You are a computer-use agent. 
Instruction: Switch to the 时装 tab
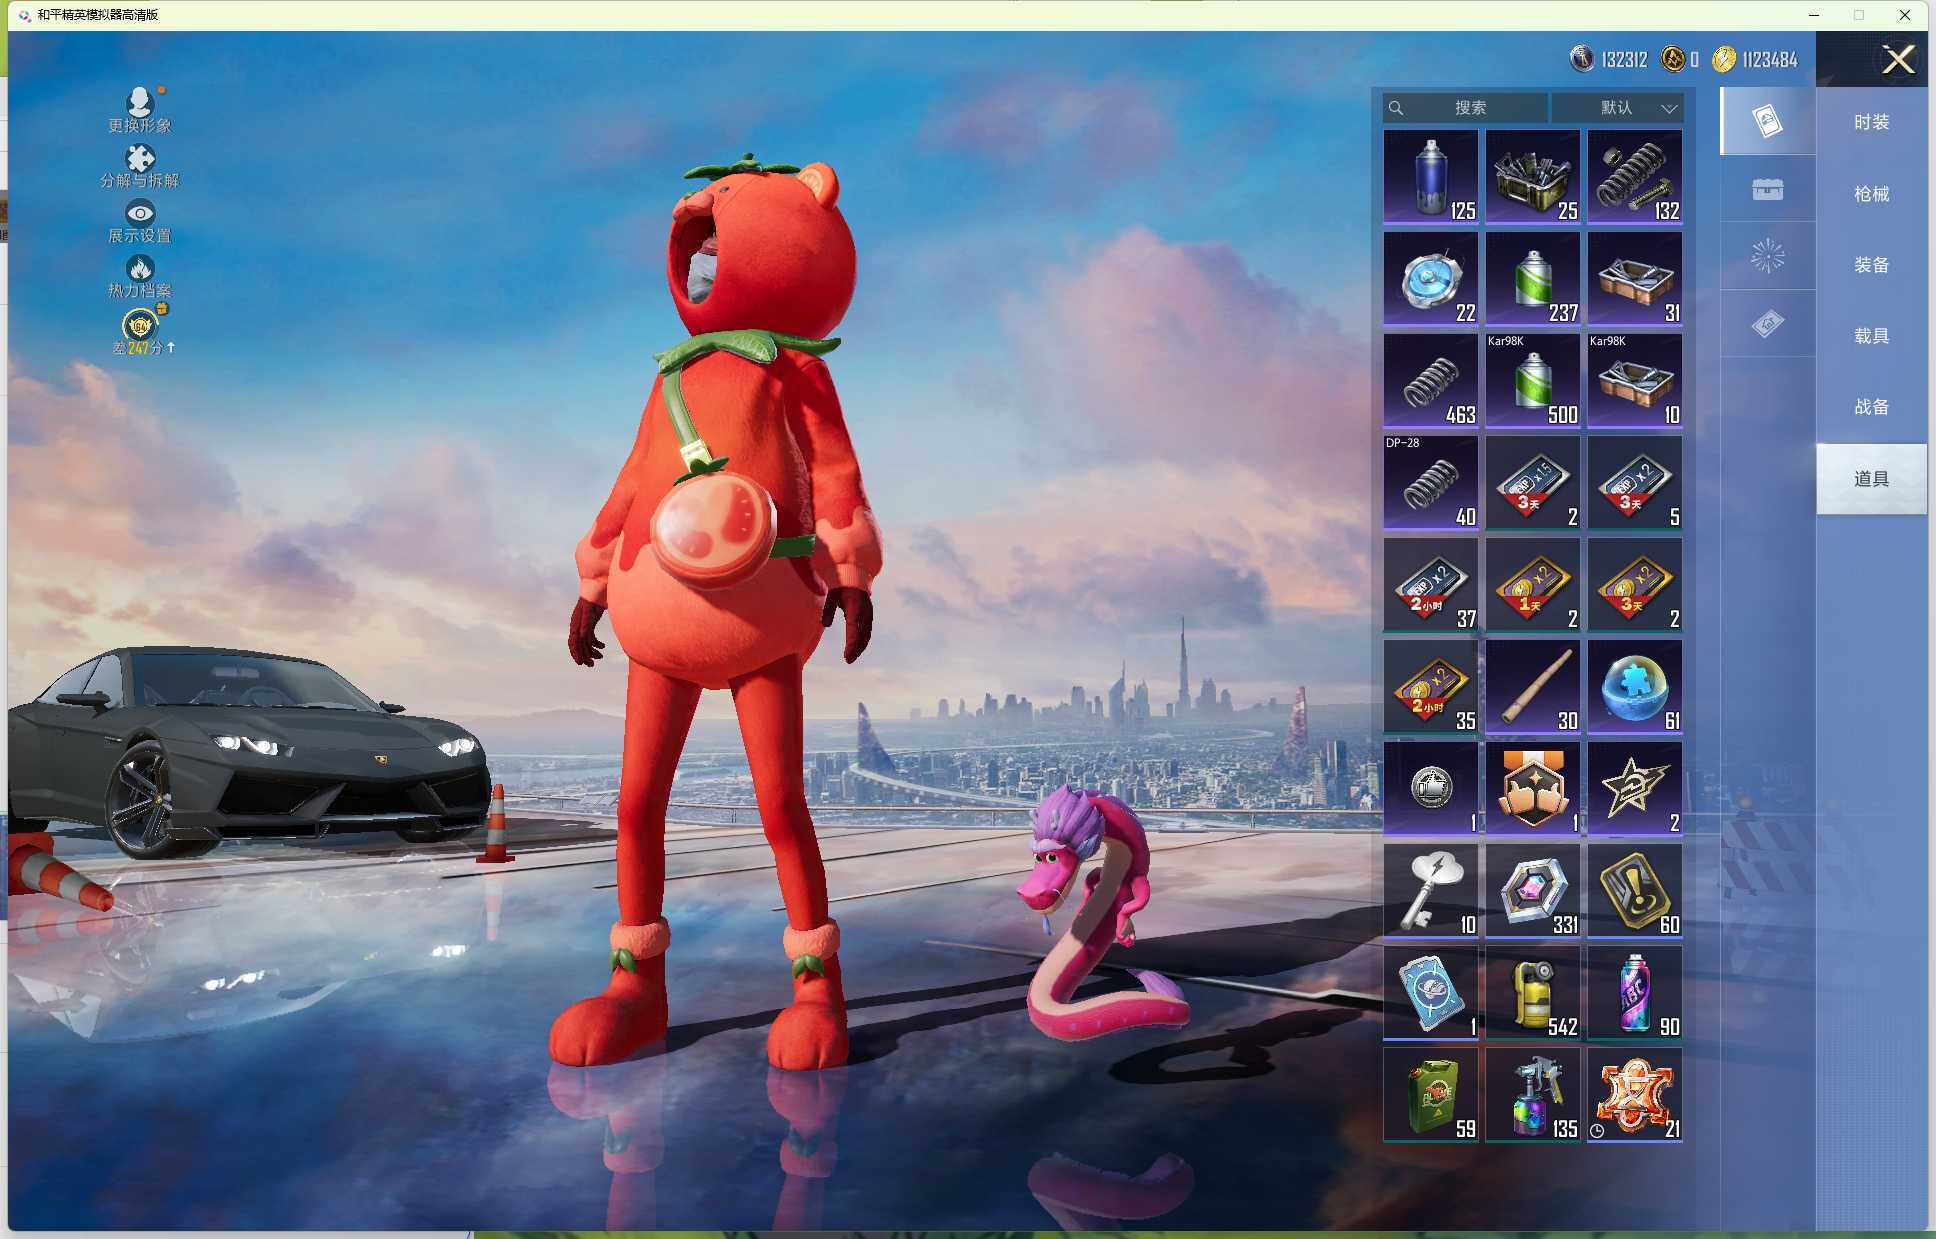[1871, 122]
